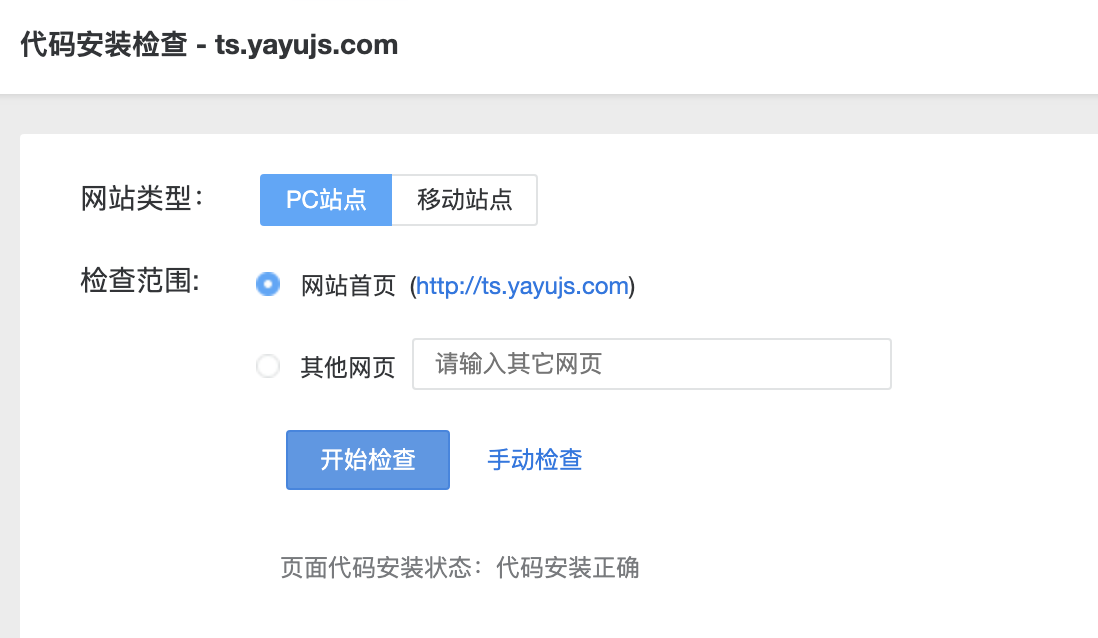Click the ts.yayujs.com domain in the header title
Image resolution: width=1098 pixels, height=638 pixels.
[x=307, y=45]
